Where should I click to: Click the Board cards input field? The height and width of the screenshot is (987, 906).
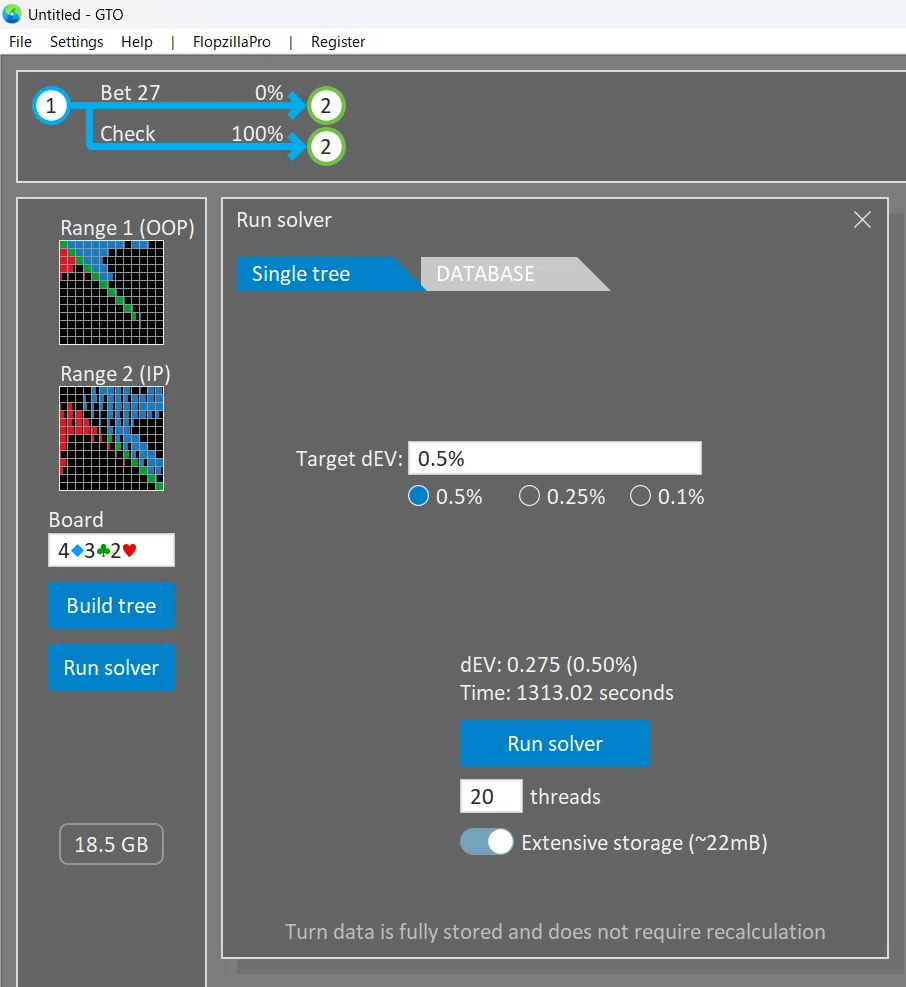(111, 550)
